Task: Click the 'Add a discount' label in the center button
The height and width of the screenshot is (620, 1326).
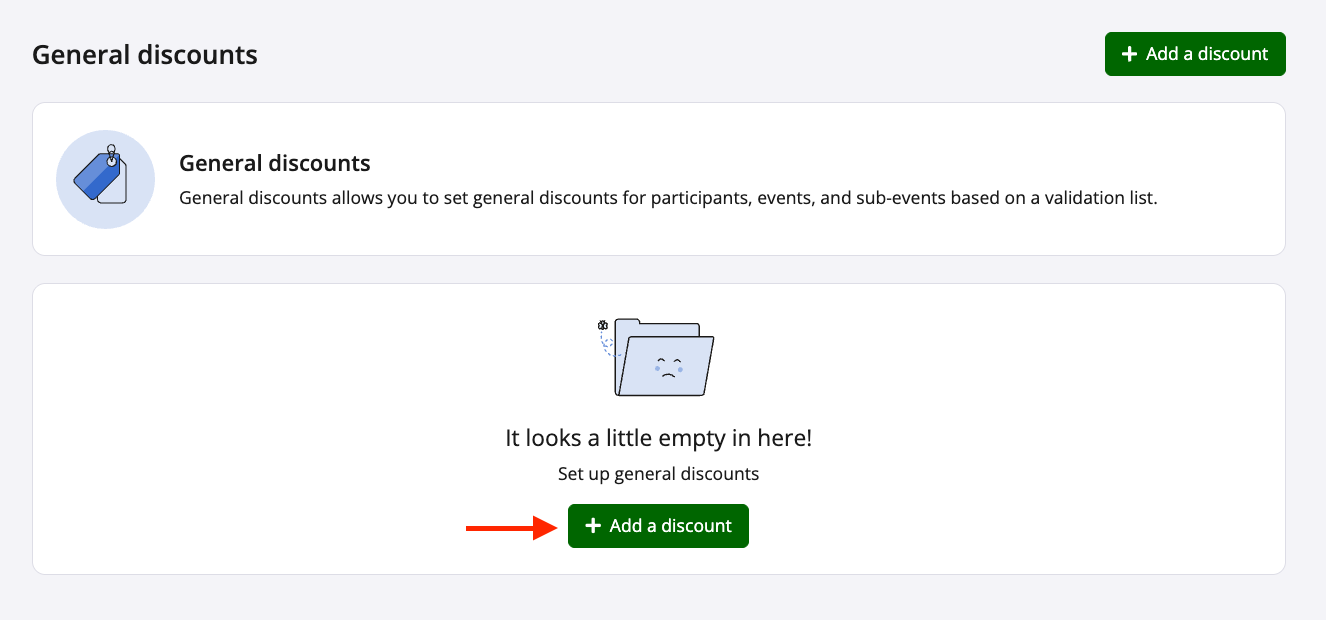Action: pos(670,526)
